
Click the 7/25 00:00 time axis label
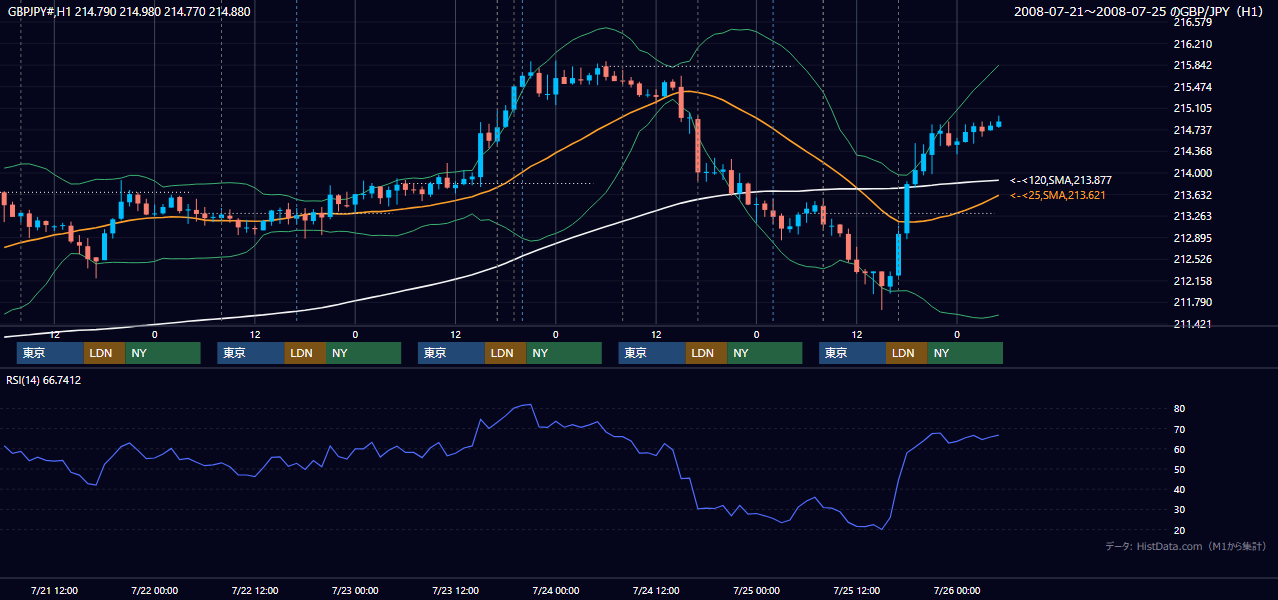[x=756, y=590]
